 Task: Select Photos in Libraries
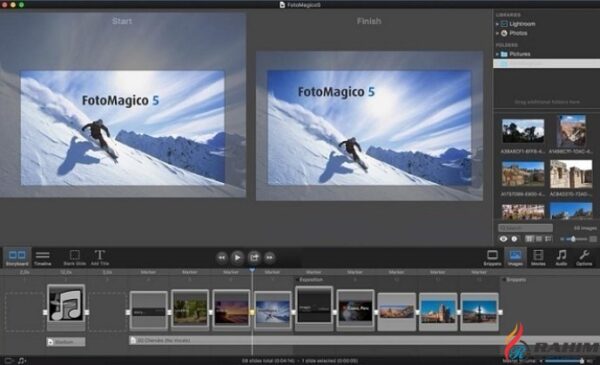click(x=518, y=33)
